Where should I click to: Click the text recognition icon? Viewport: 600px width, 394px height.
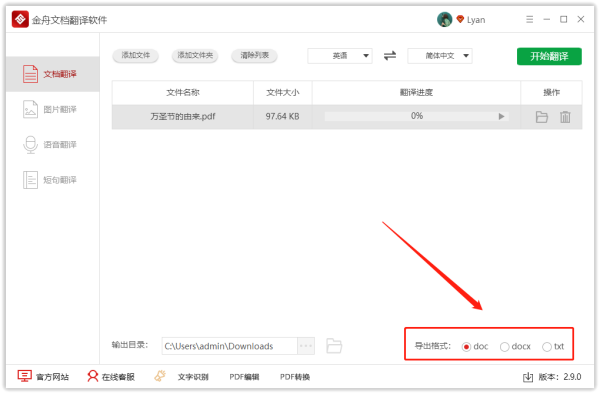coord(160,376)
